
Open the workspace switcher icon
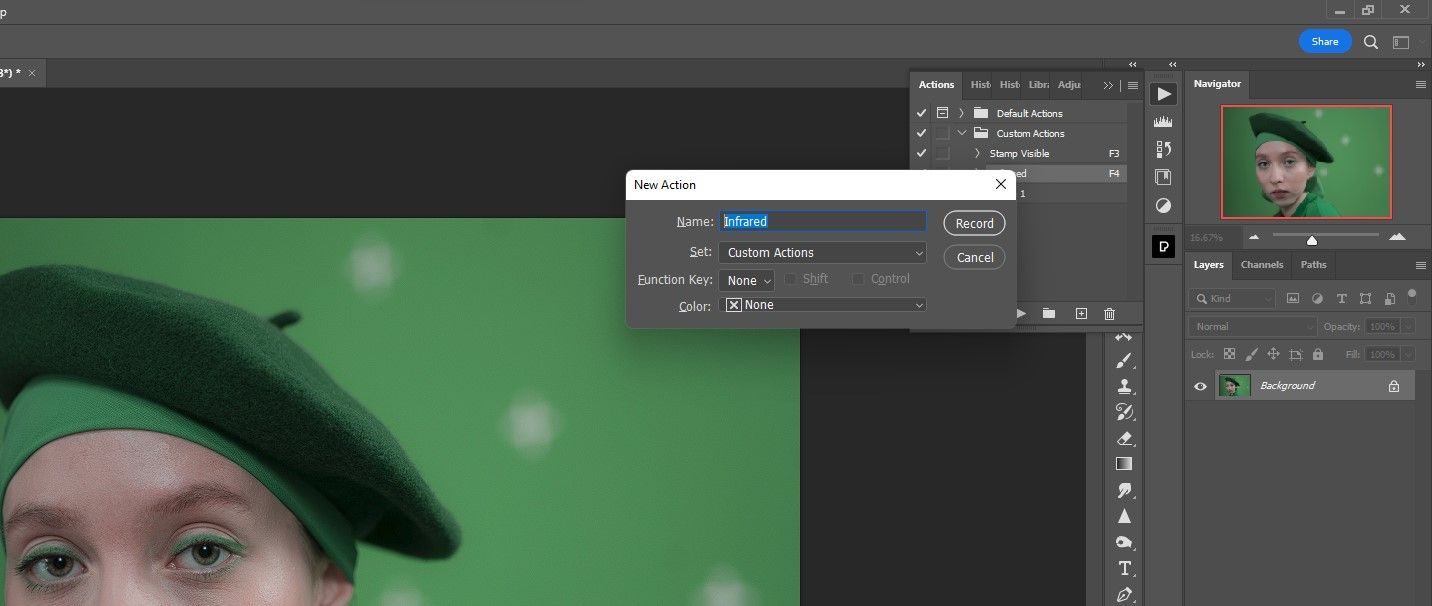[x=1401, y=42]
